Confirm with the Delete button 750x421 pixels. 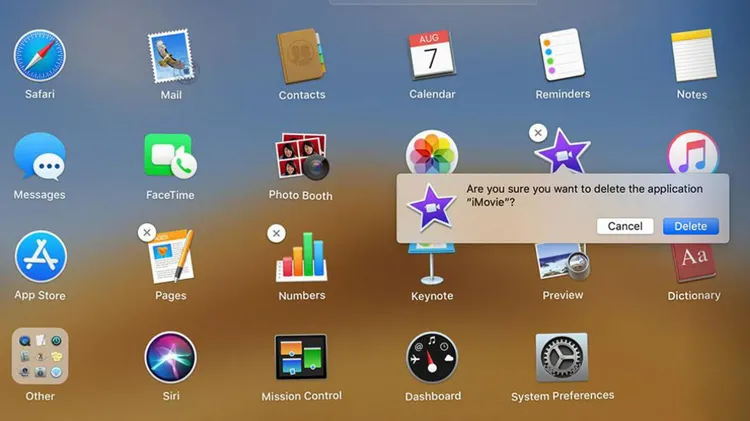(x=691, y=226)
